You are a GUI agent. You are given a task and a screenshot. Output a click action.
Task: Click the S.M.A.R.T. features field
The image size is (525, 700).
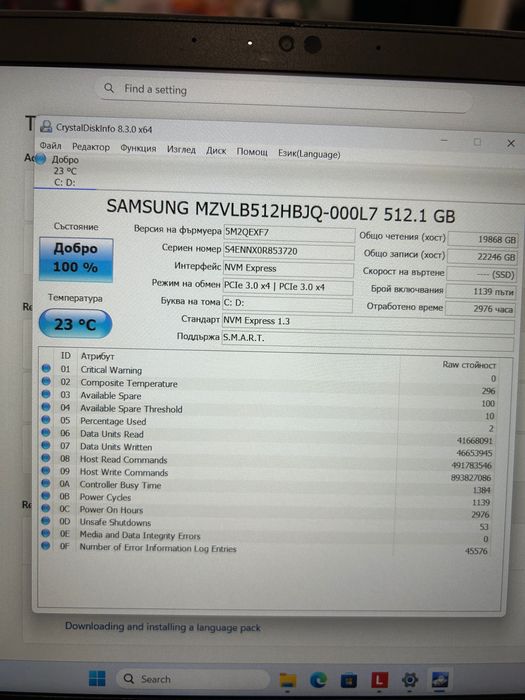(368, 340)
